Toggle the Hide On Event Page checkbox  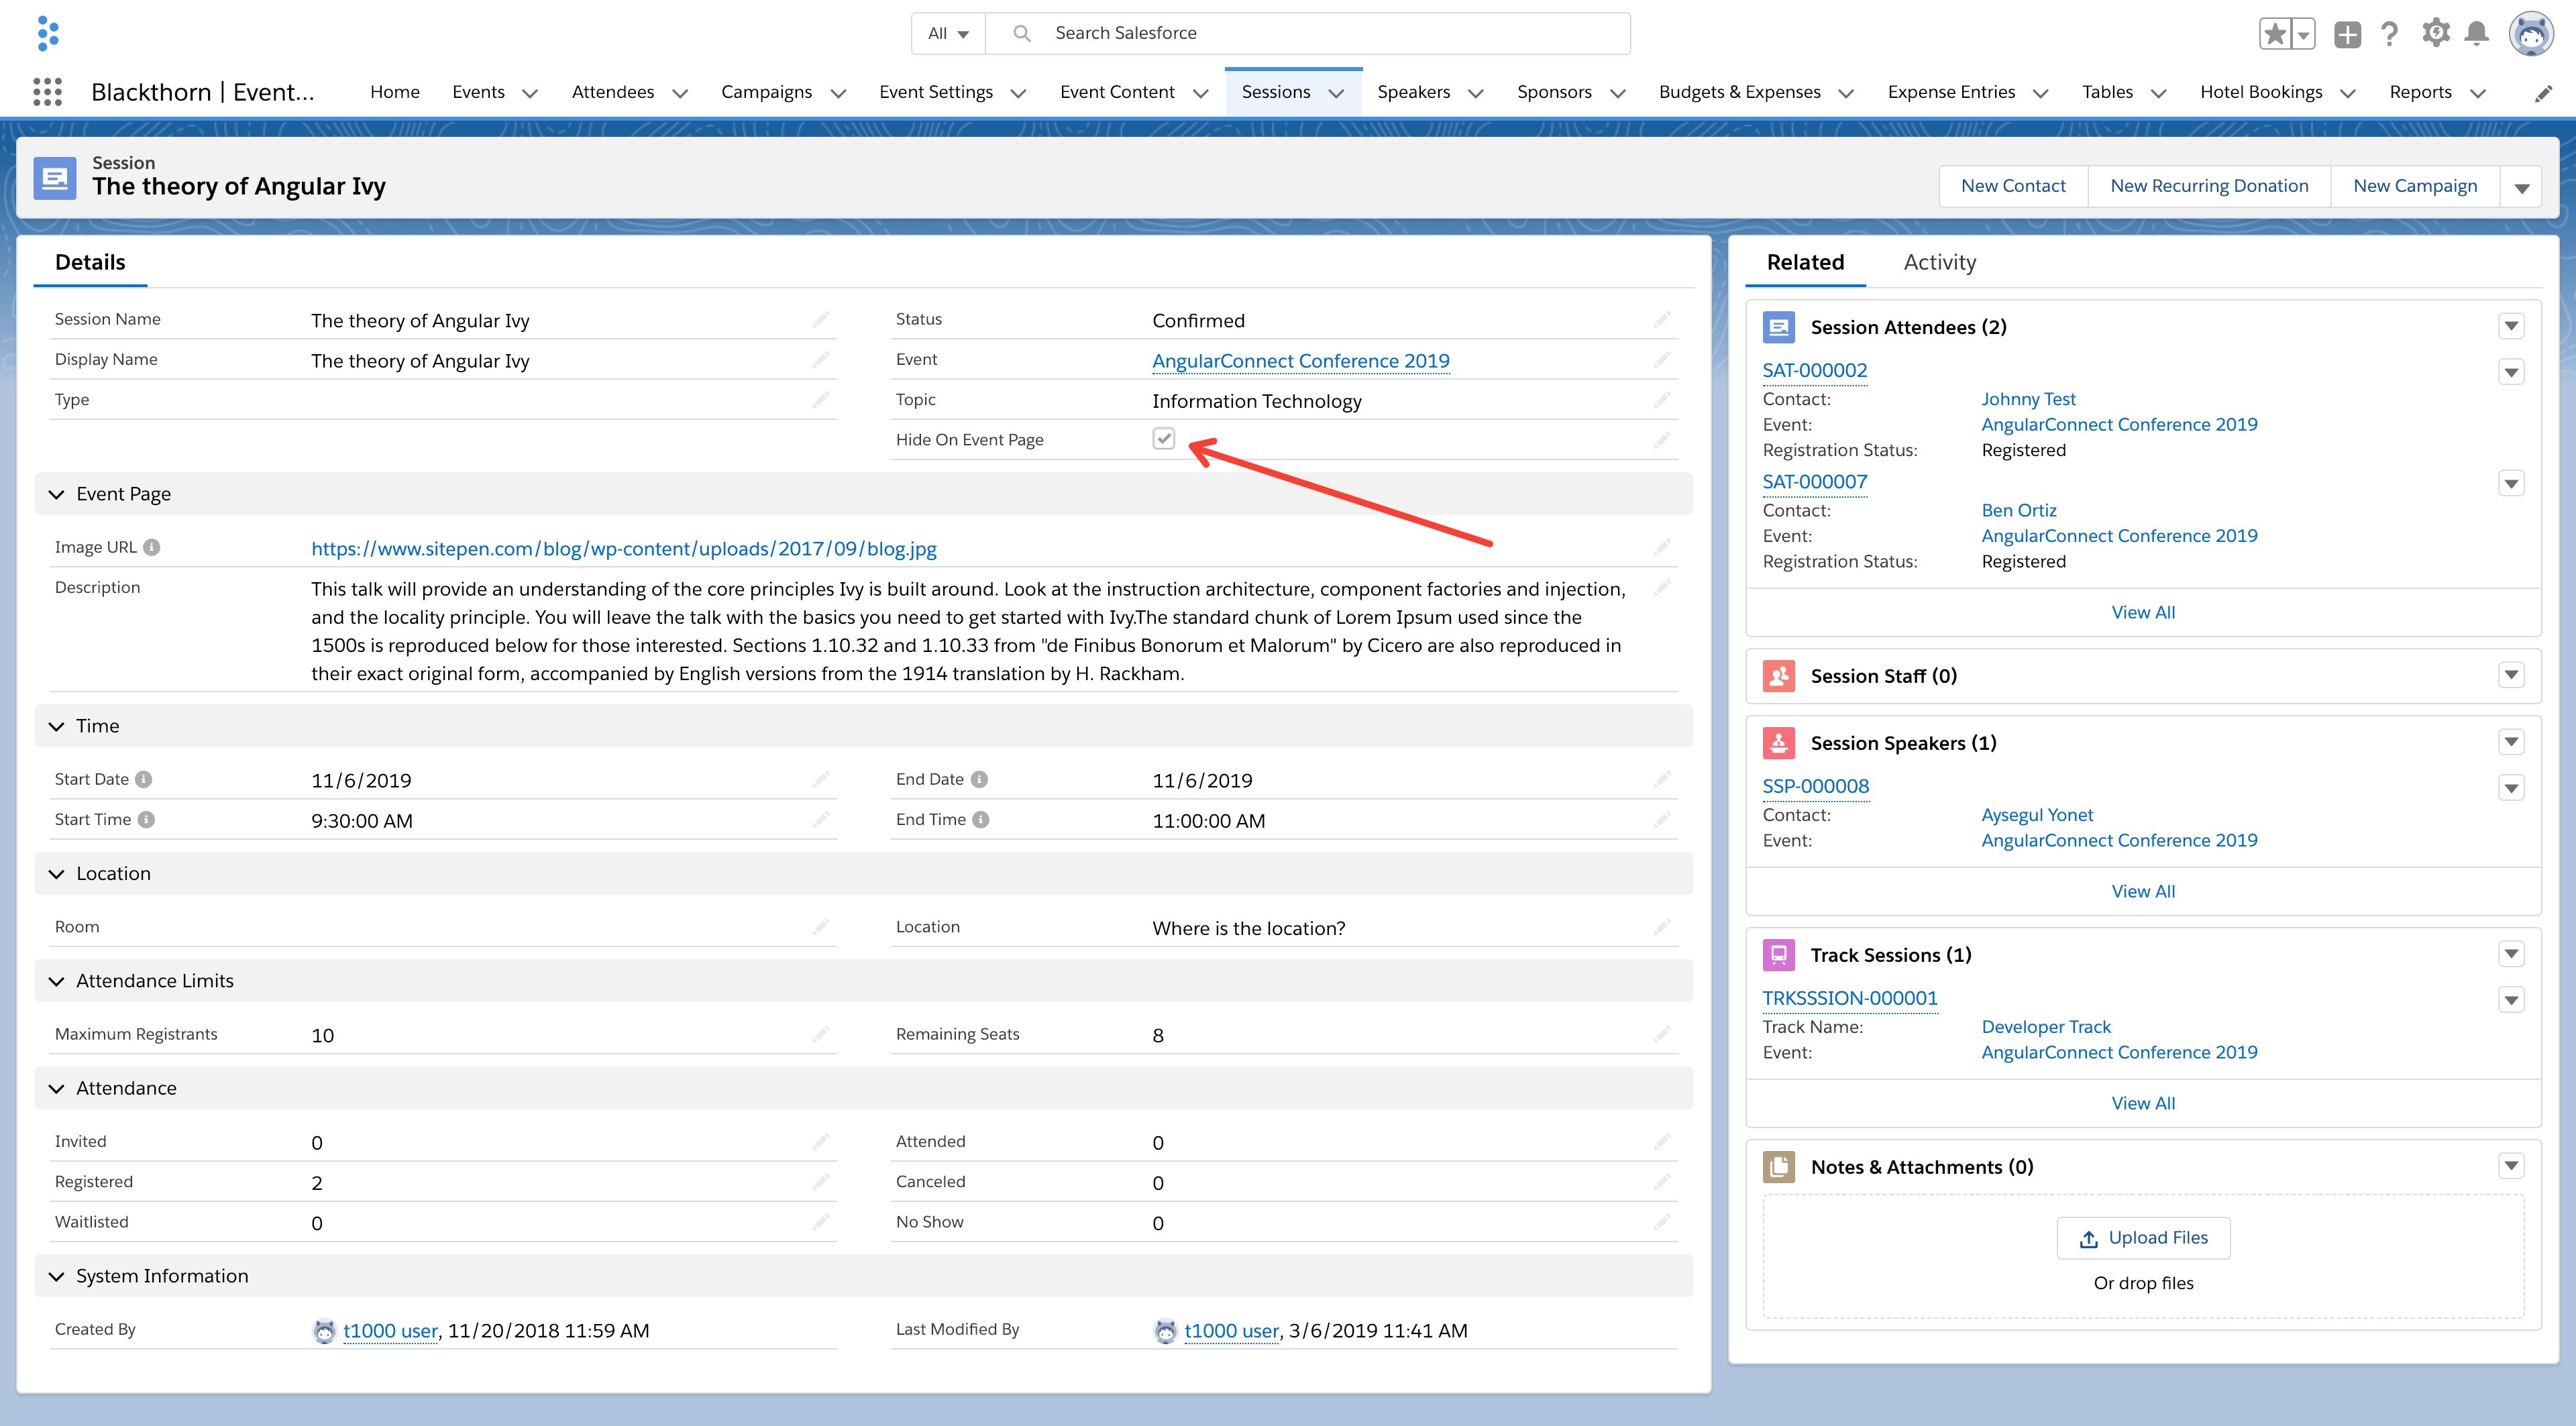tap(1163, 439)
